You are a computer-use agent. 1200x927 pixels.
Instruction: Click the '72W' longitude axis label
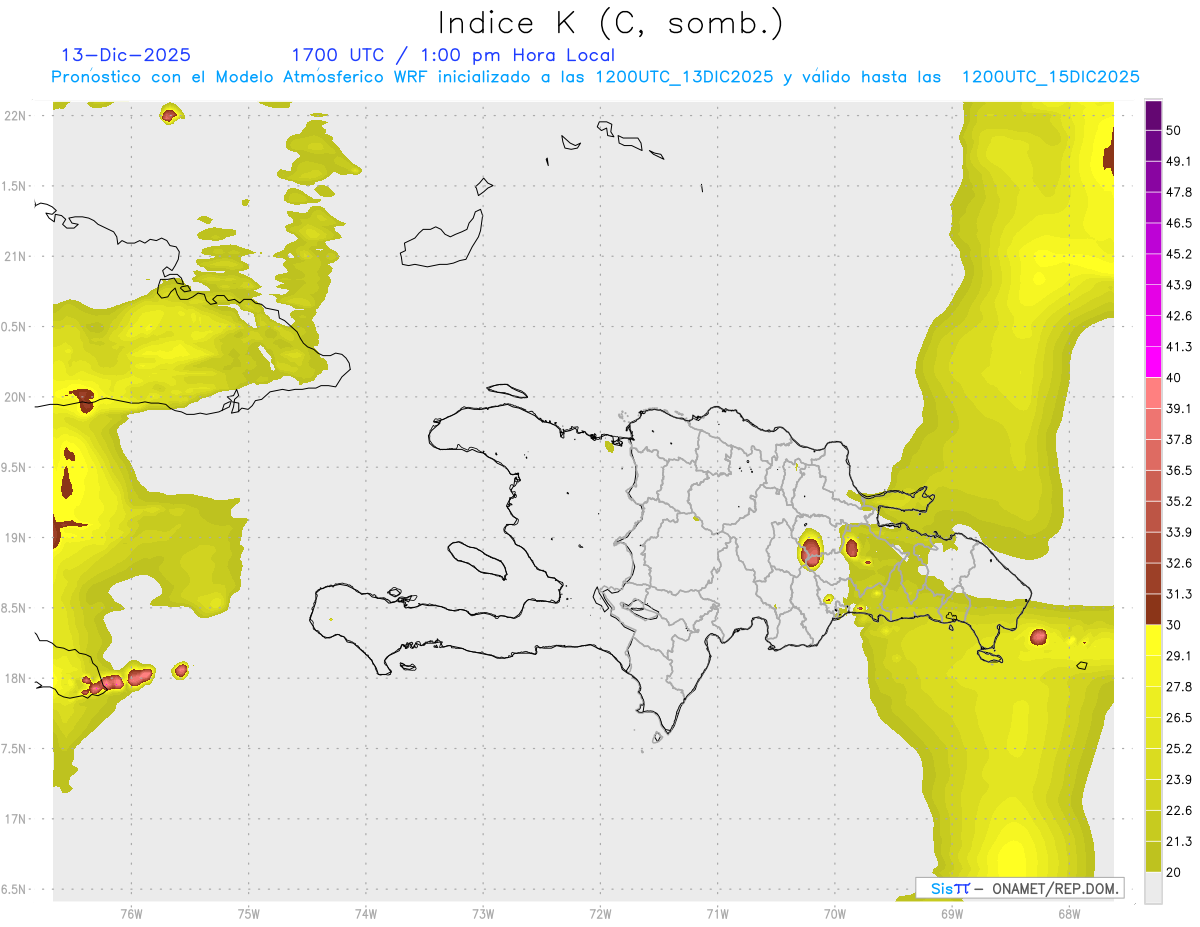coord(600,914)
